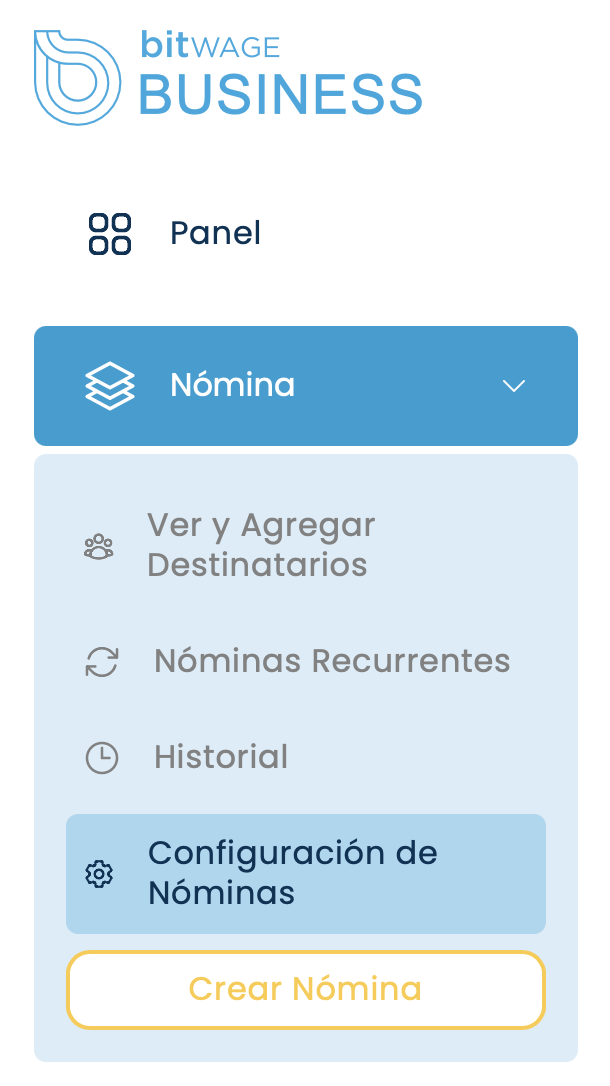Click the gear icon for Configuración de Nóminas
This screenshot has height=1086, width=610.
coord(99,874)
